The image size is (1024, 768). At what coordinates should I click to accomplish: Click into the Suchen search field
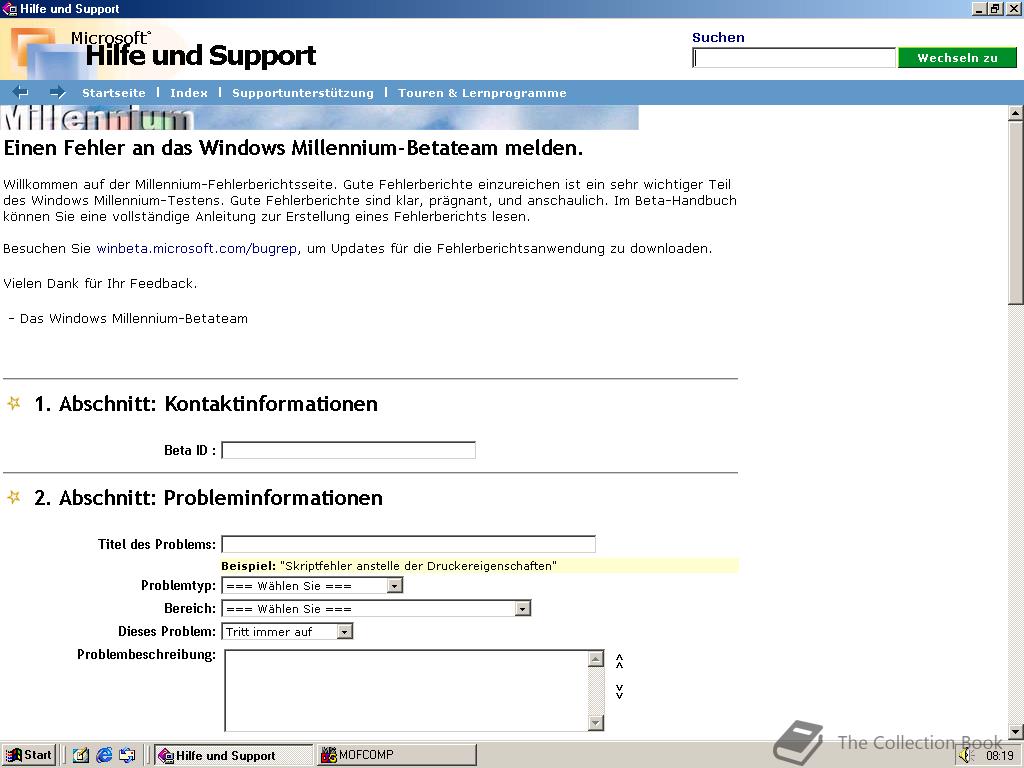[793, 57]
